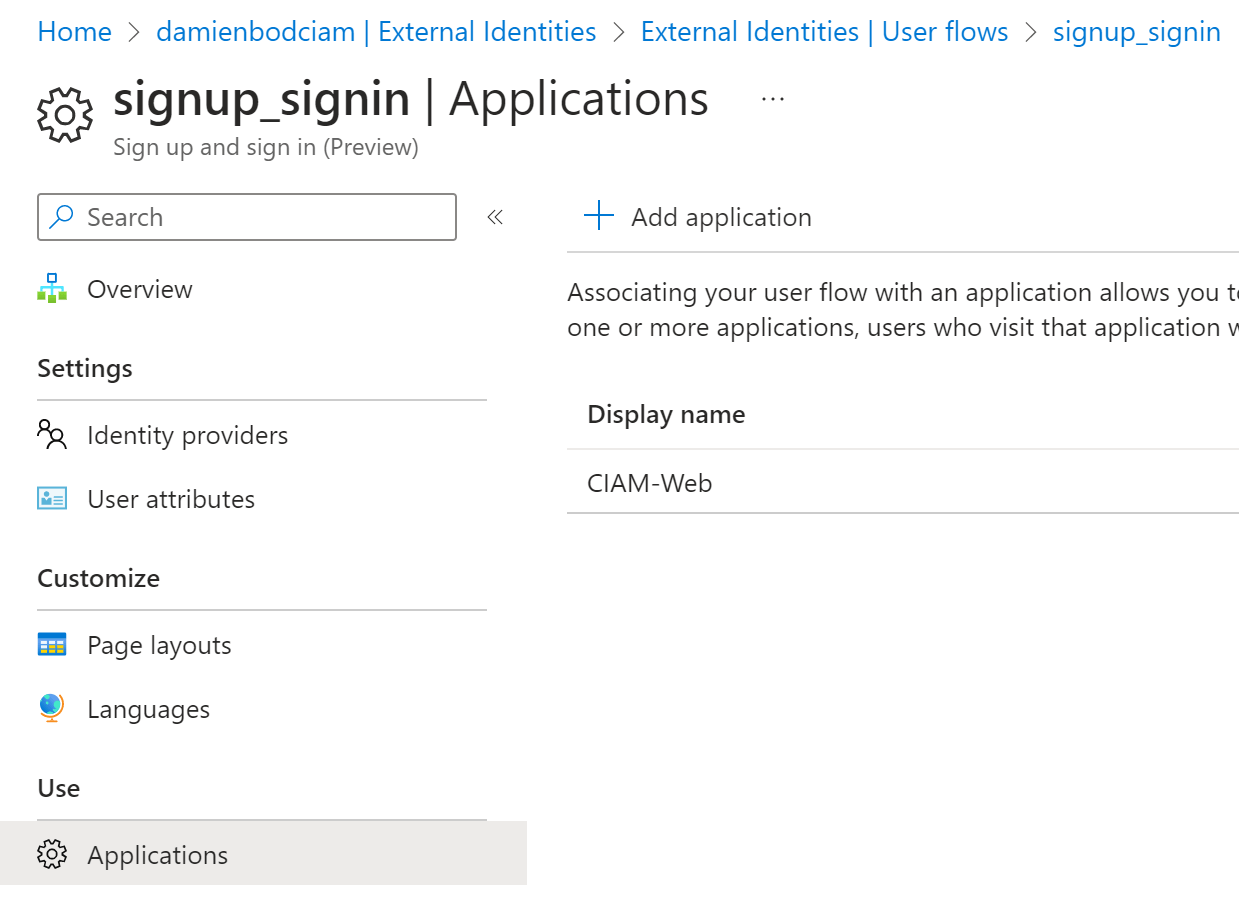The image size is (1239, 919).
Task: Select Identity providers in the Settings section
Action: (x=187, y=435)
